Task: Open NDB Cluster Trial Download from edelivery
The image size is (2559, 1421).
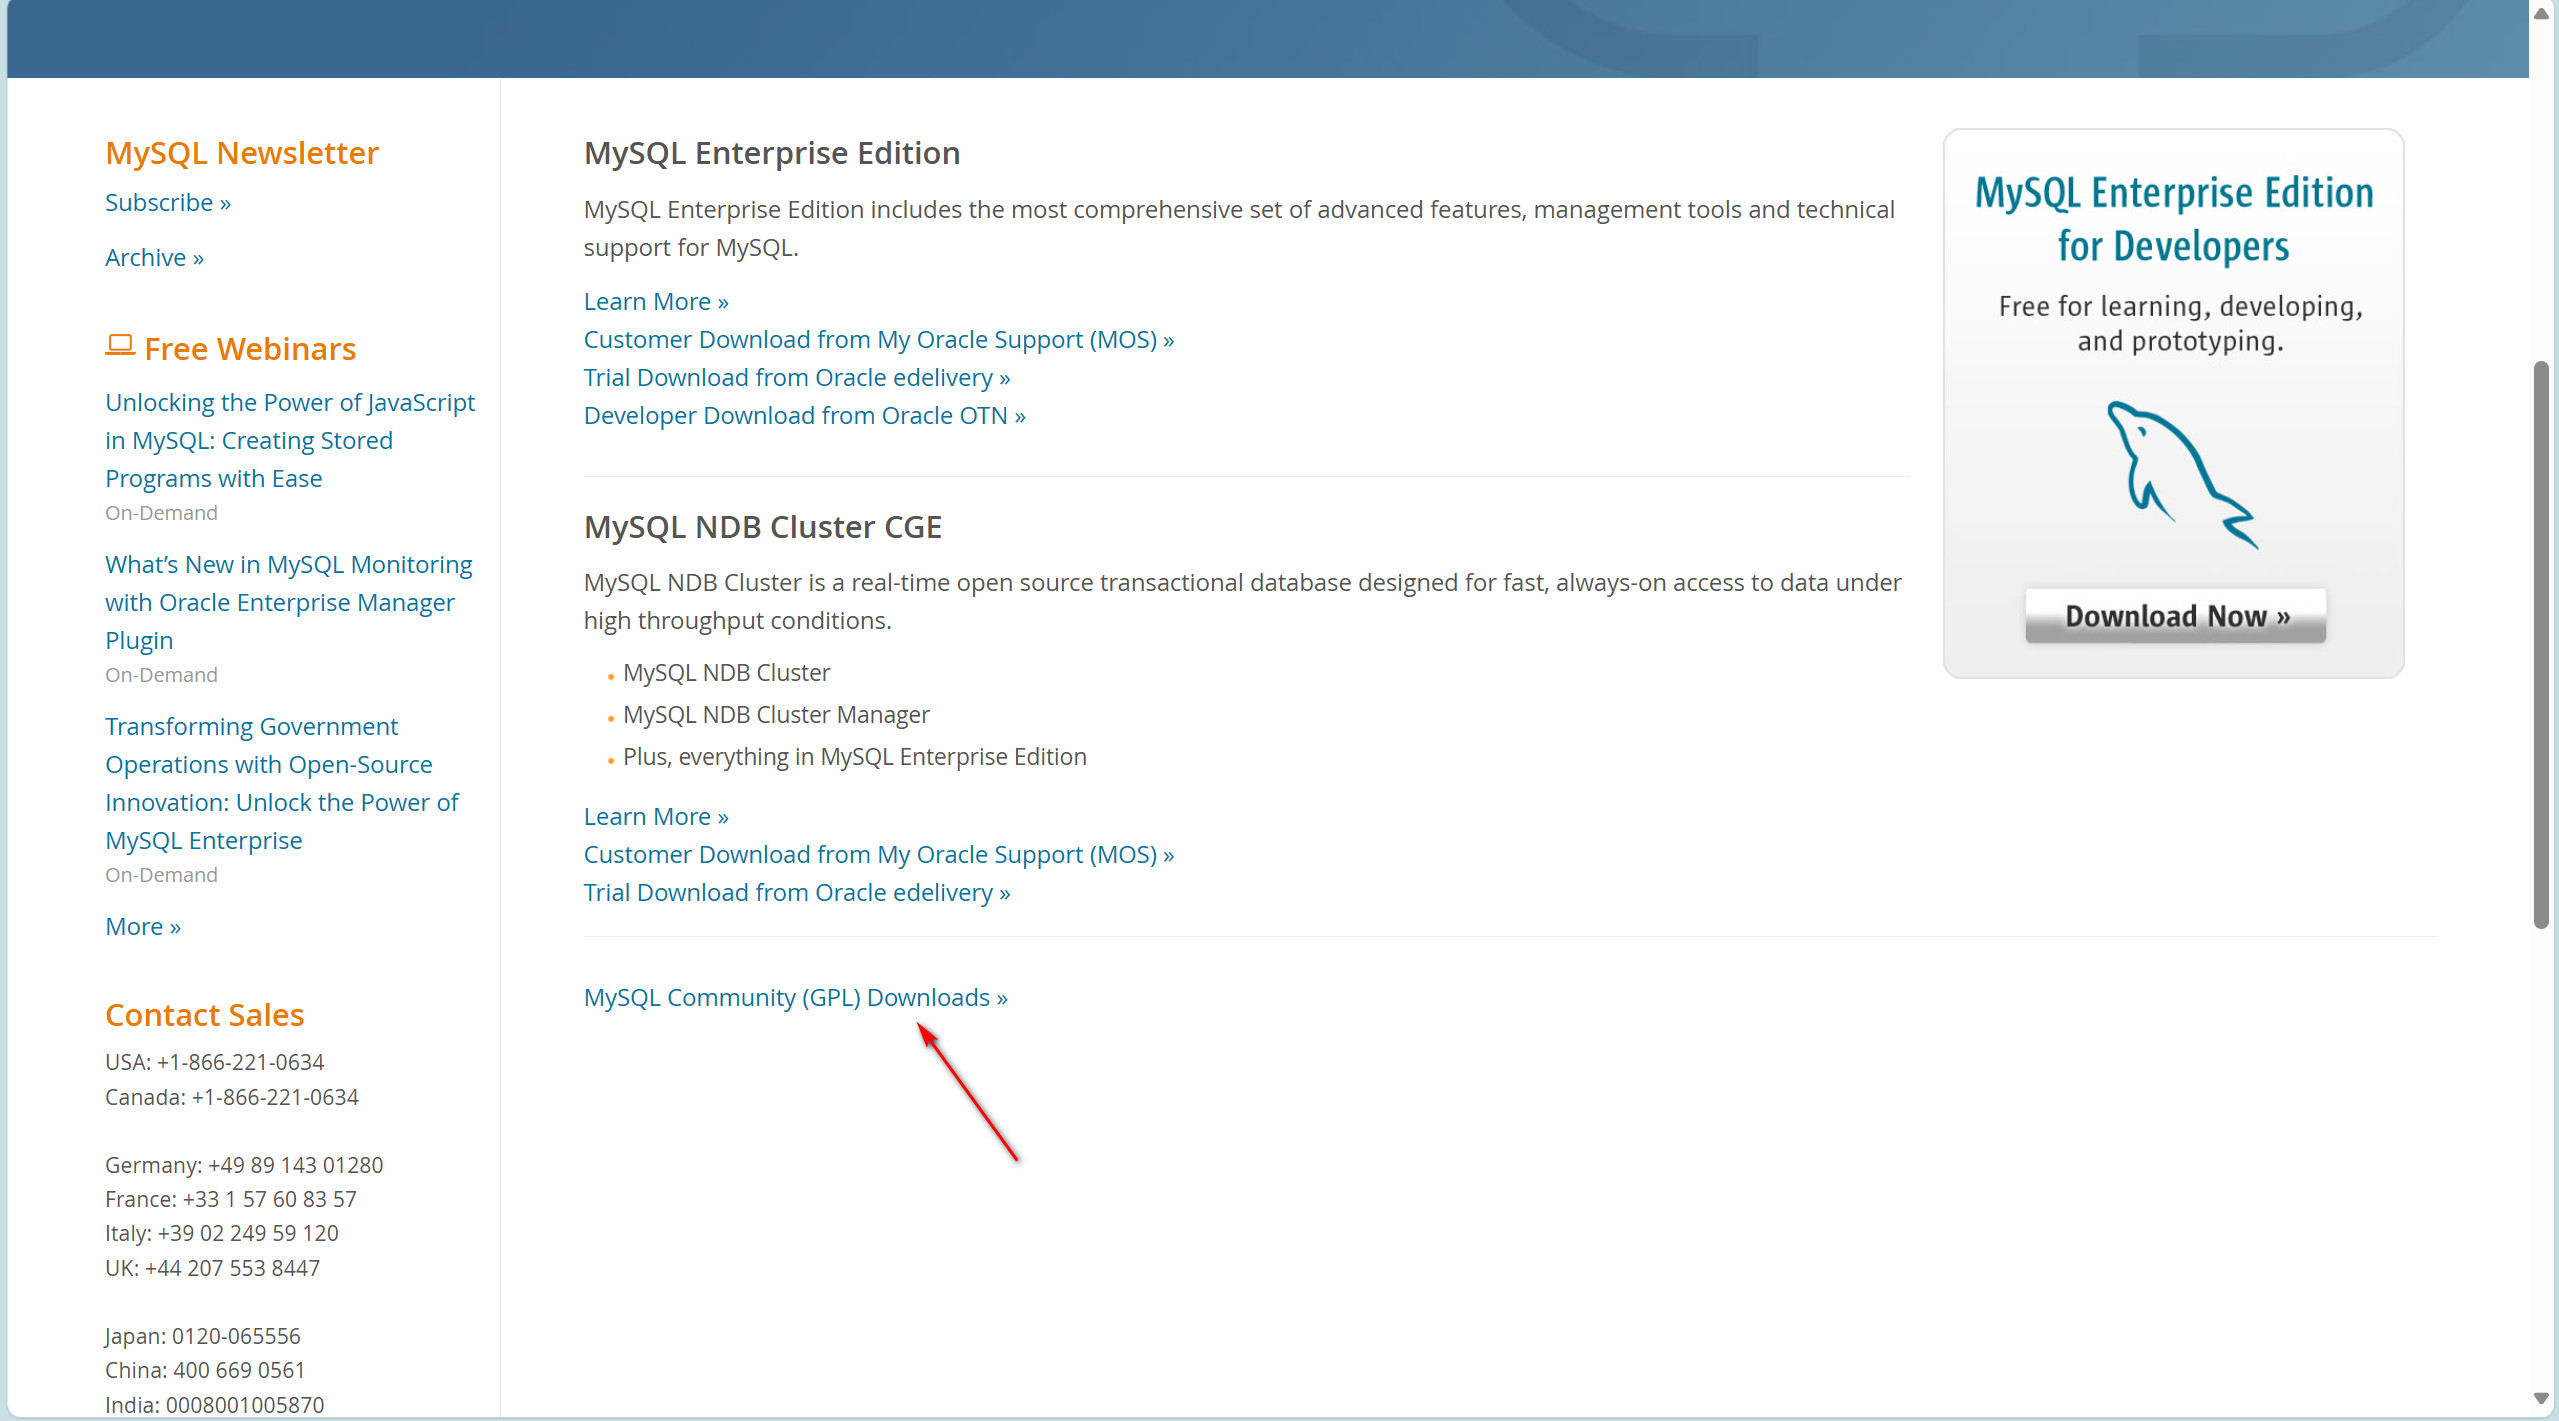Action: tap(796, 893)
